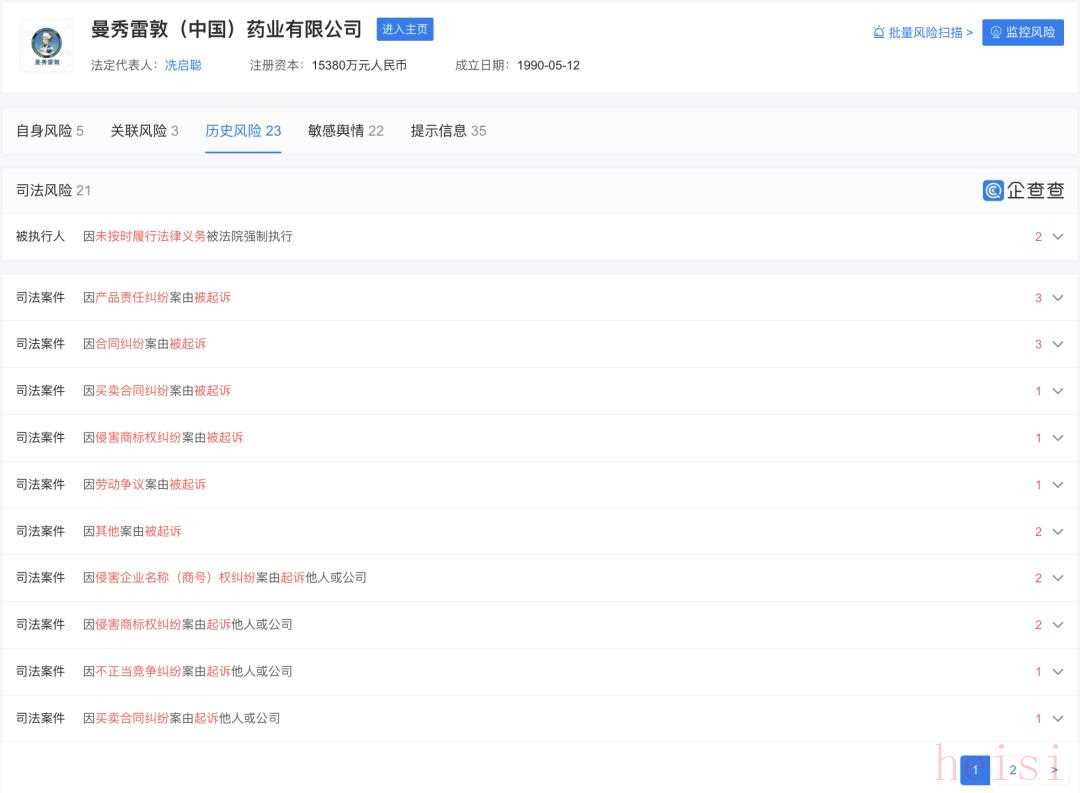Click the company logo thumbnail
1080x793 pixels.
(46, 46)
